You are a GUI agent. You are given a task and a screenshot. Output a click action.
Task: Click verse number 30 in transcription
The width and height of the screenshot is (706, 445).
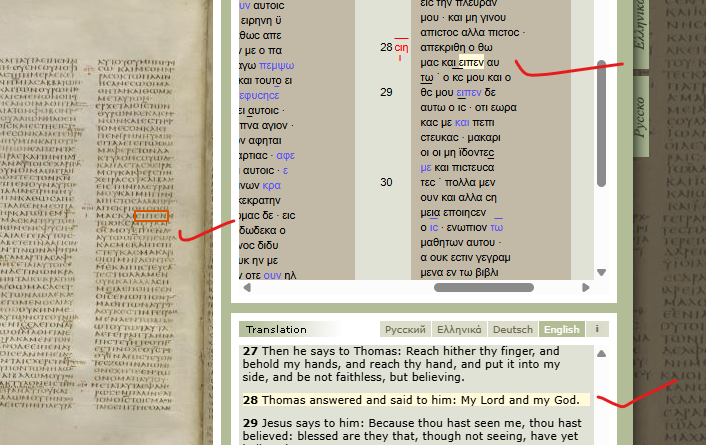point(386,182)
